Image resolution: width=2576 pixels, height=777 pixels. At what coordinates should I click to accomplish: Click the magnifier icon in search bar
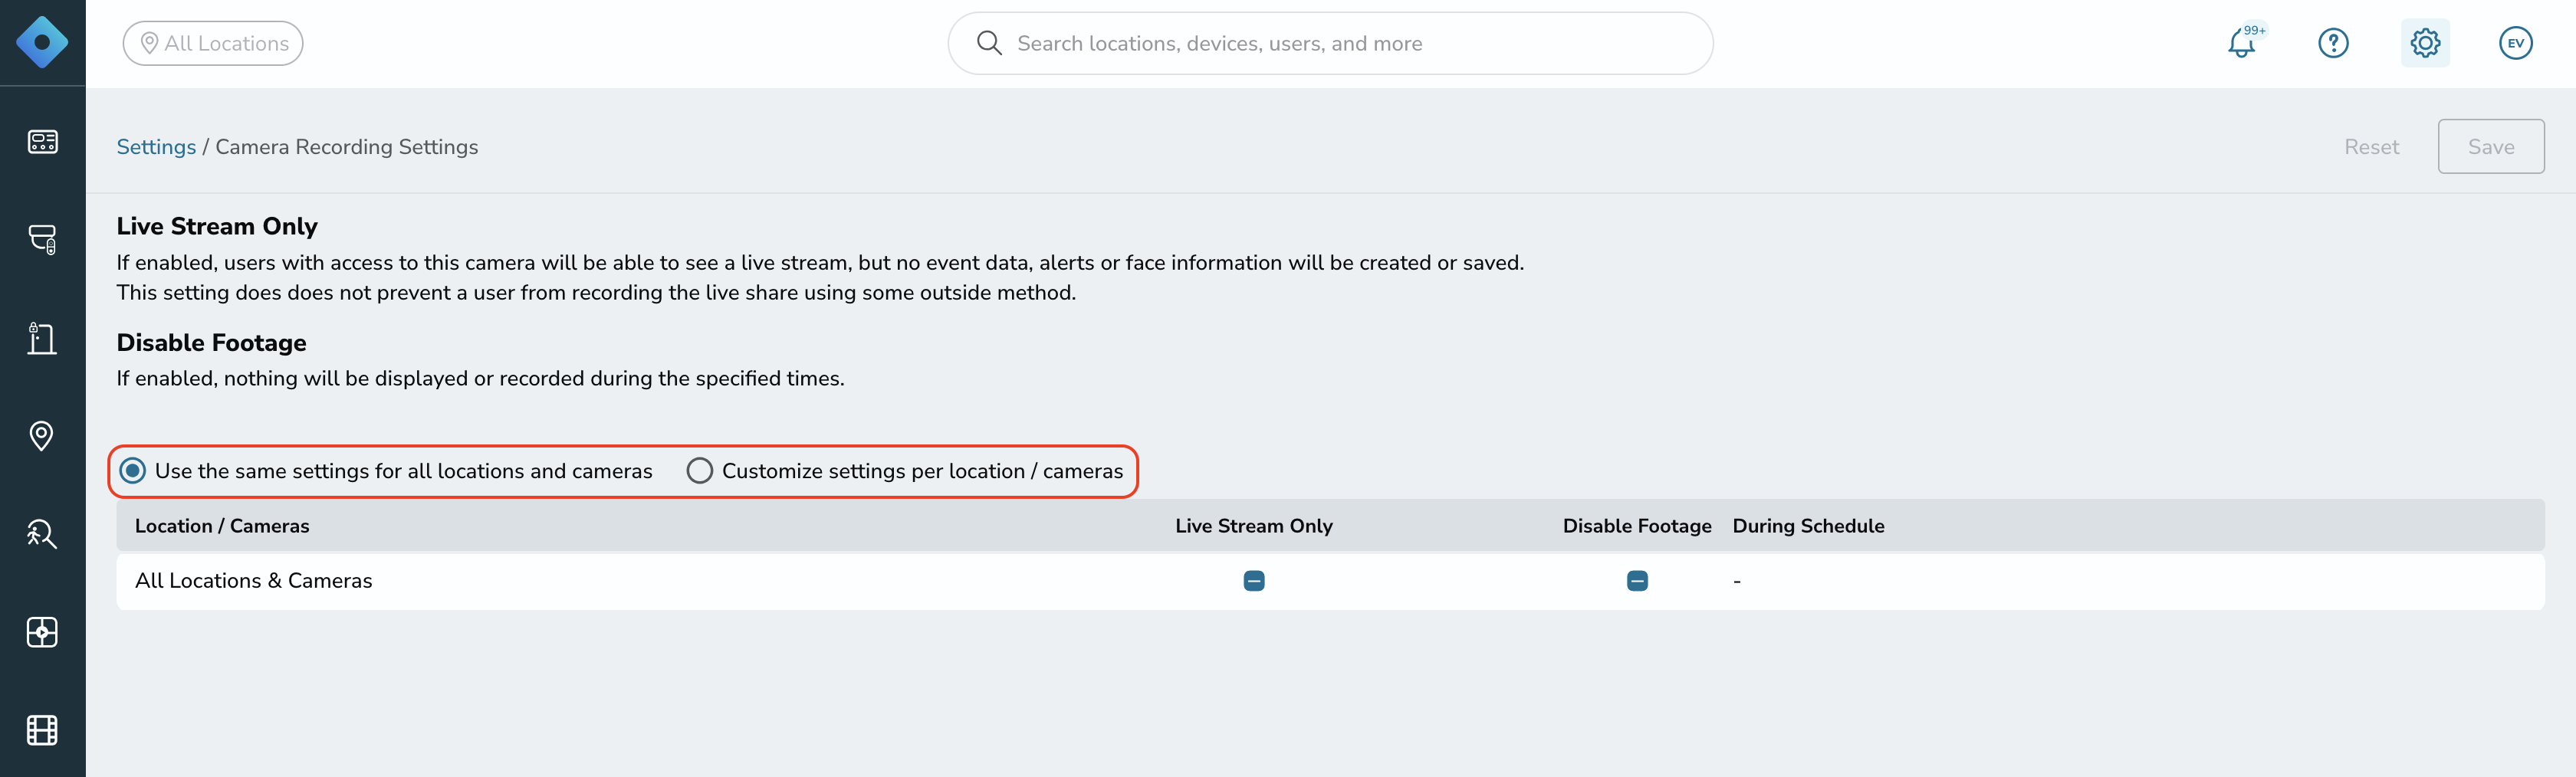(x=989, y=43)
